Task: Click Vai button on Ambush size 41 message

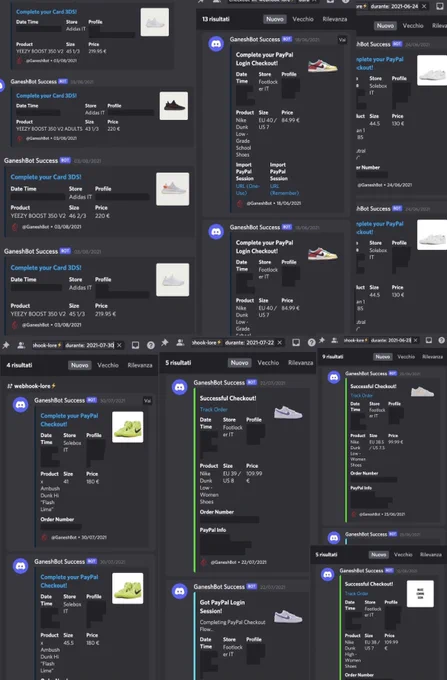Action: [x=147, y=401]
